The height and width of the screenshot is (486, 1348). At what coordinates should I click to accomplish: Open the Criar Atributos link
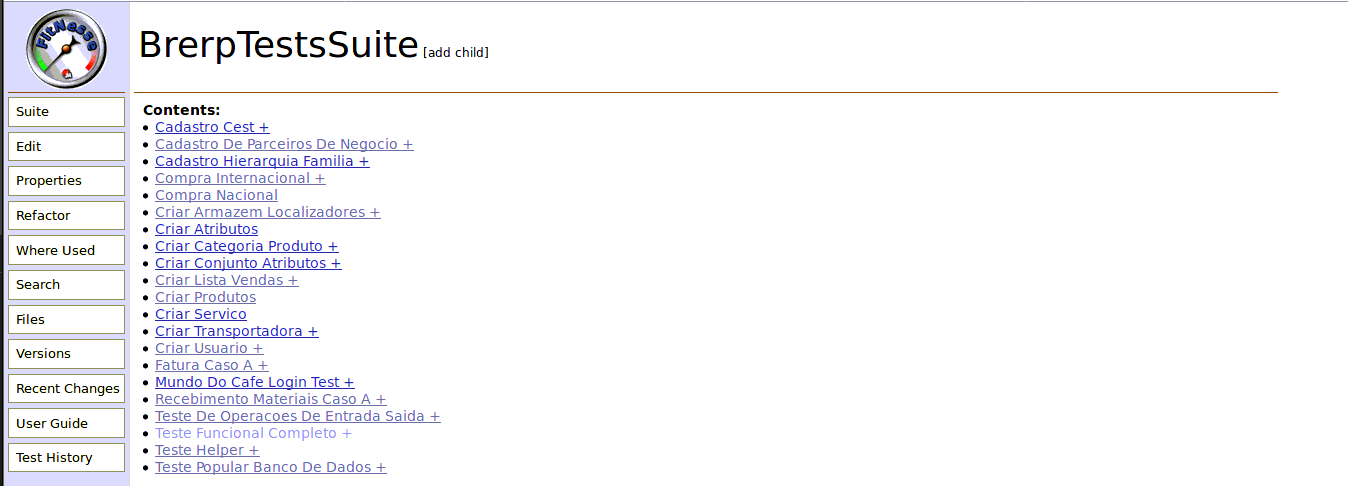tap(206, 229)
